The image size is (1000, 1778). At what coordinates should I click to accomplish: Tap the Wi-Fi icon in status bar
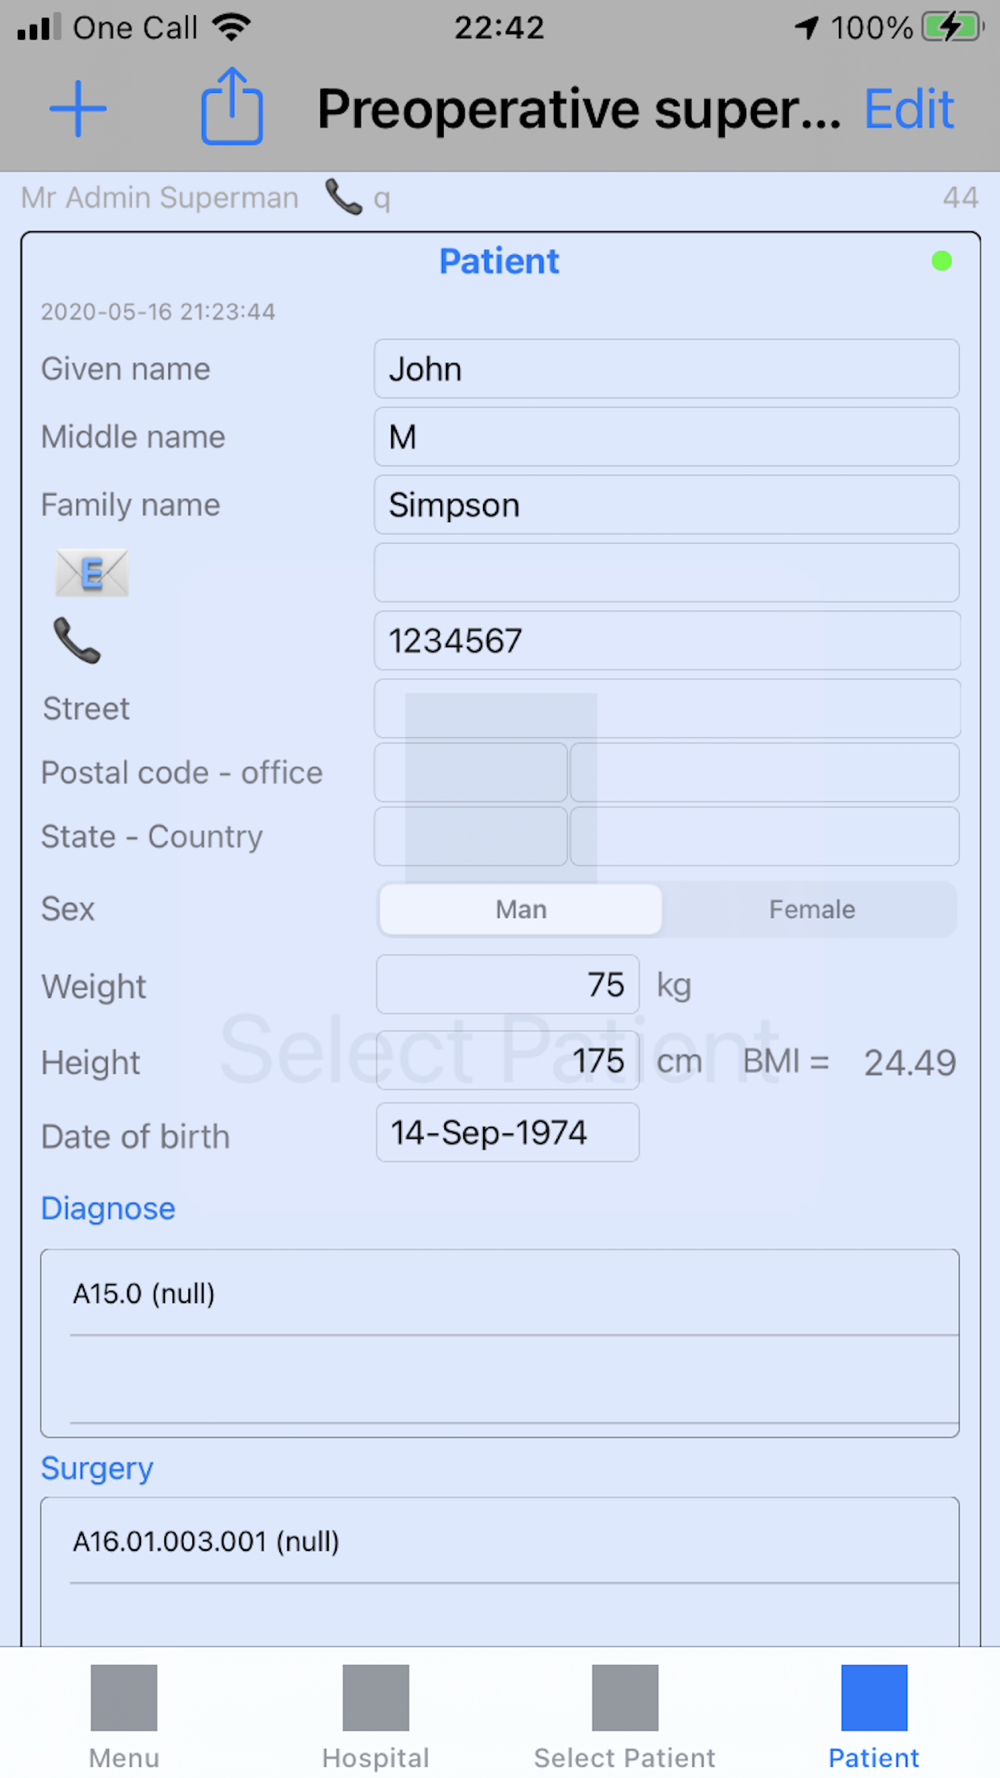coord(231,27)
